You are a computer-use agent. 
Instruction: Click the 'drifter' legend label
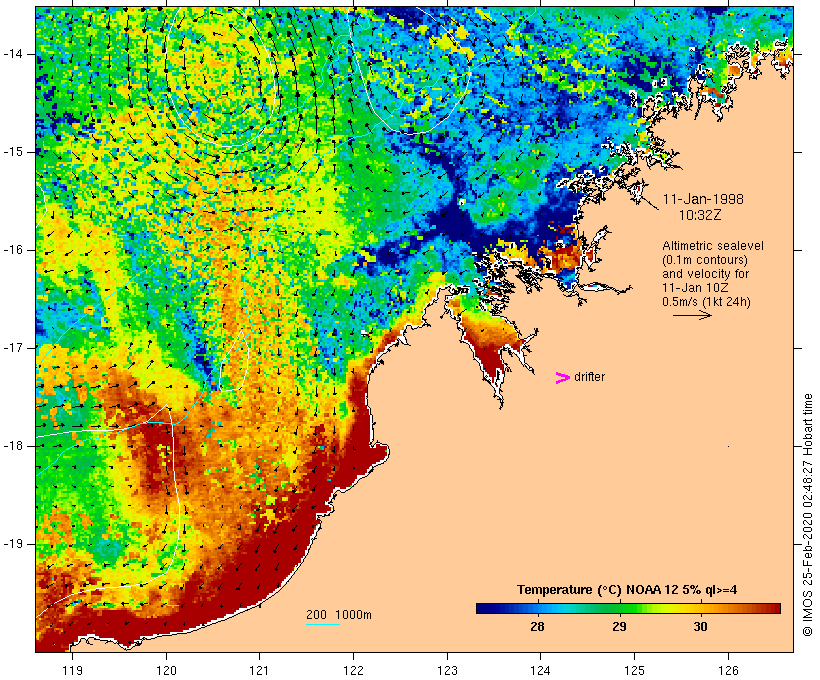589,377
